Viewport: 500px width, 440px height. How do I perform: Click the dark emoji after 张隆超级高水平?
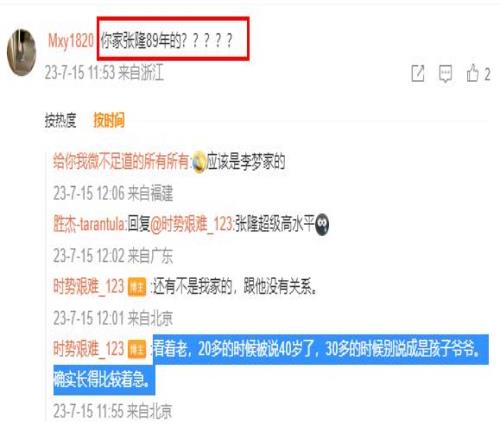pos(322,224)
